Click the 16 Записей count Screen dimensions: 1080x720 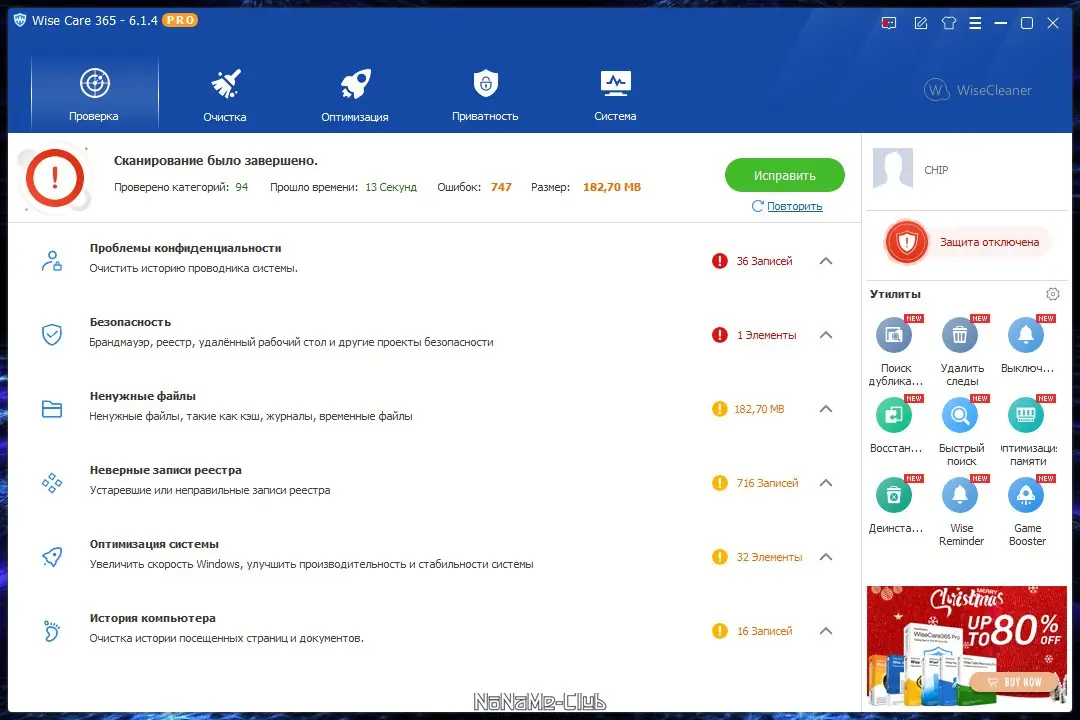pos(765,630)
